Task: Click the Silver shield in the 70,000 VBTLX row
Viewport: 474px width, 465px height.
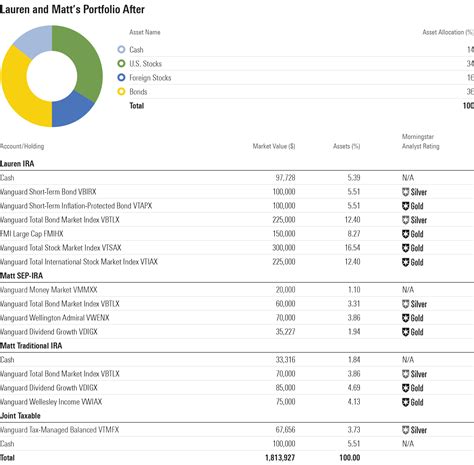Action: (x=405, y=374)
